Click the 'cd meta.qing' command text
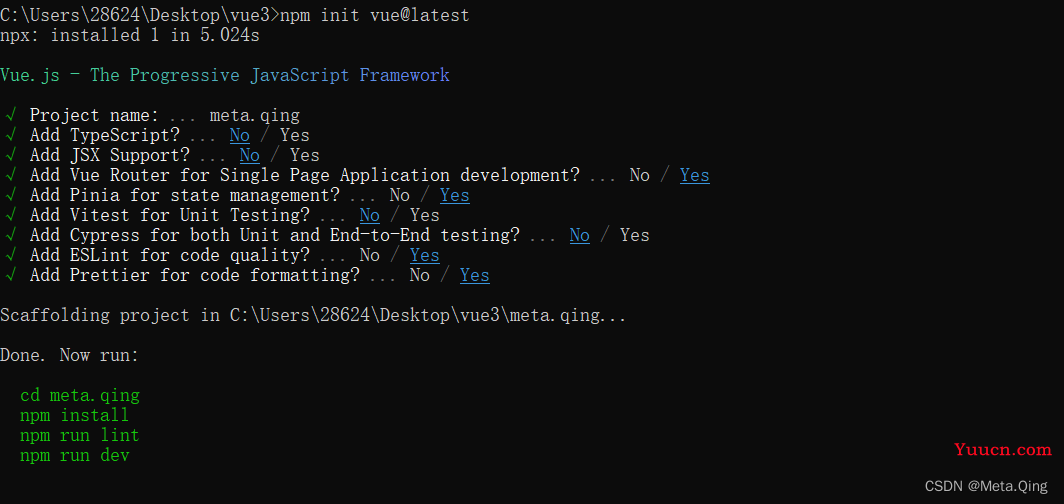 click(x=80, y=395)
